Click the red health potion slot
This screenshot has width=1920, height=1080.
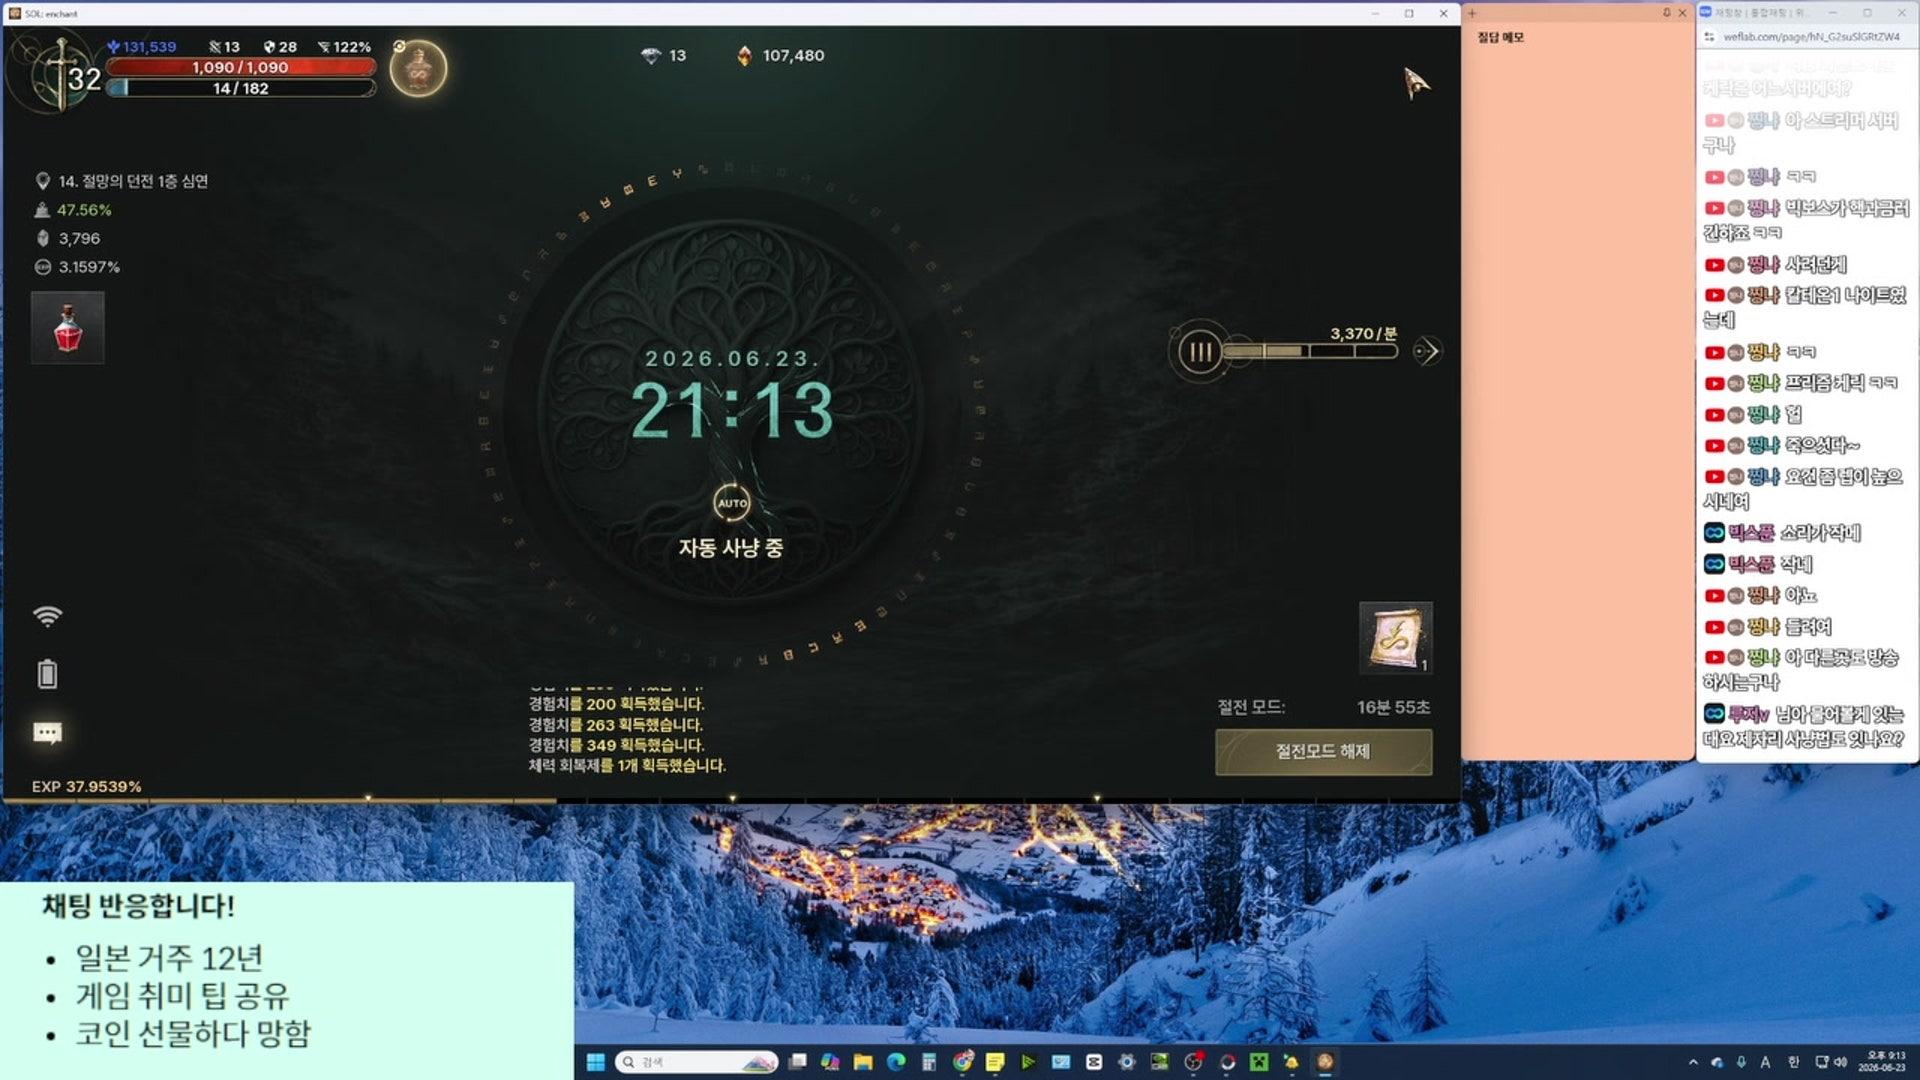coord(67,327)
